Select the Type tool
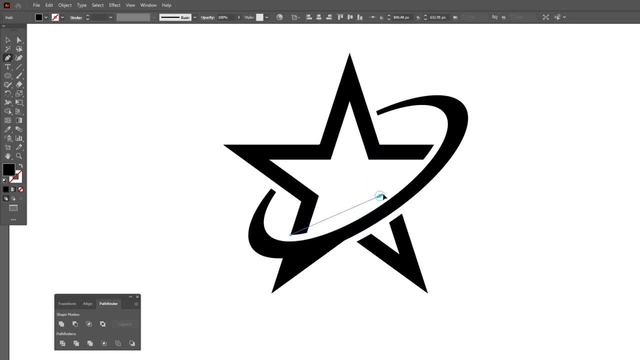Screen dimensions: 640x360 pos(8,67)
